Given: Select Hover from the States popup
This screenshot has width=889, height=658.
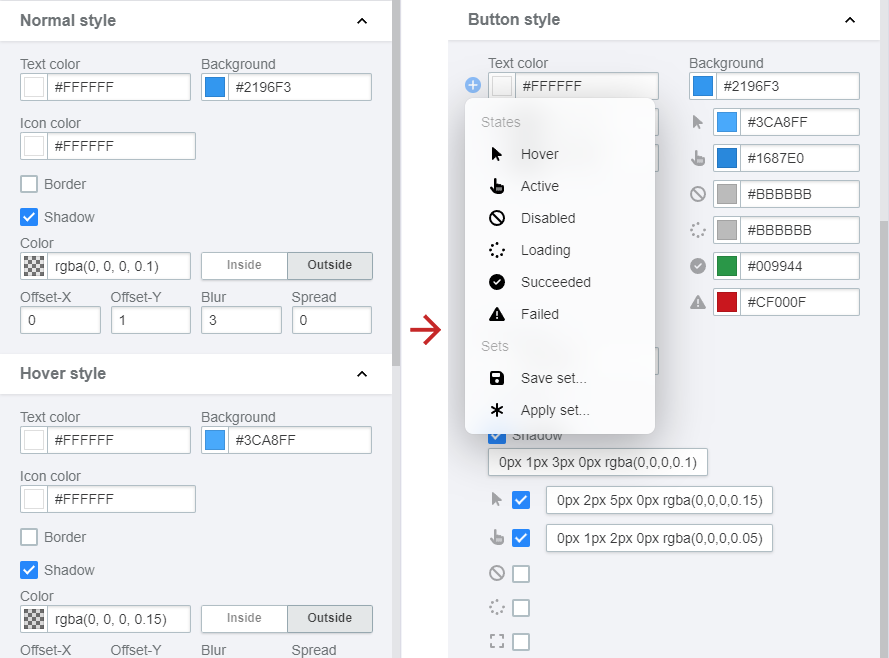Looking at the screenshot, I should click(x=540, y=154).
